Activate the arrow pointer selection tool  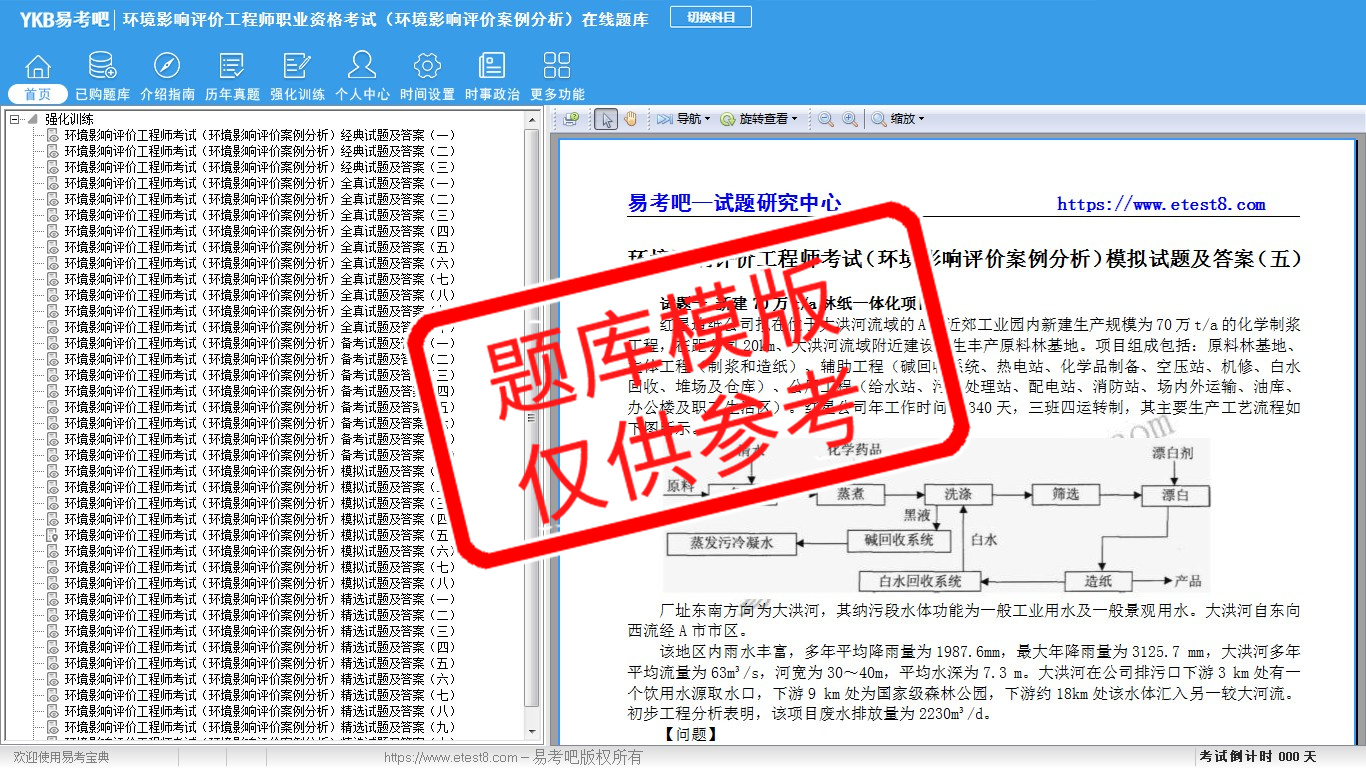pos(605,119)
